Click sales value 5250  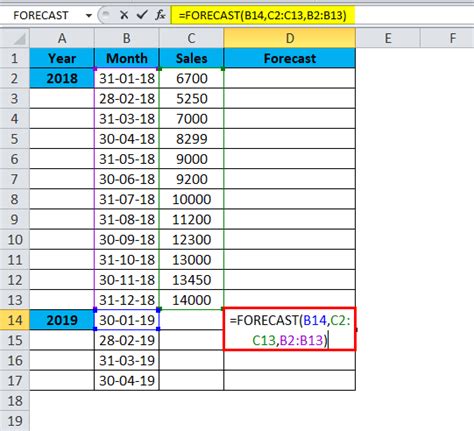[x=191, y=99]
